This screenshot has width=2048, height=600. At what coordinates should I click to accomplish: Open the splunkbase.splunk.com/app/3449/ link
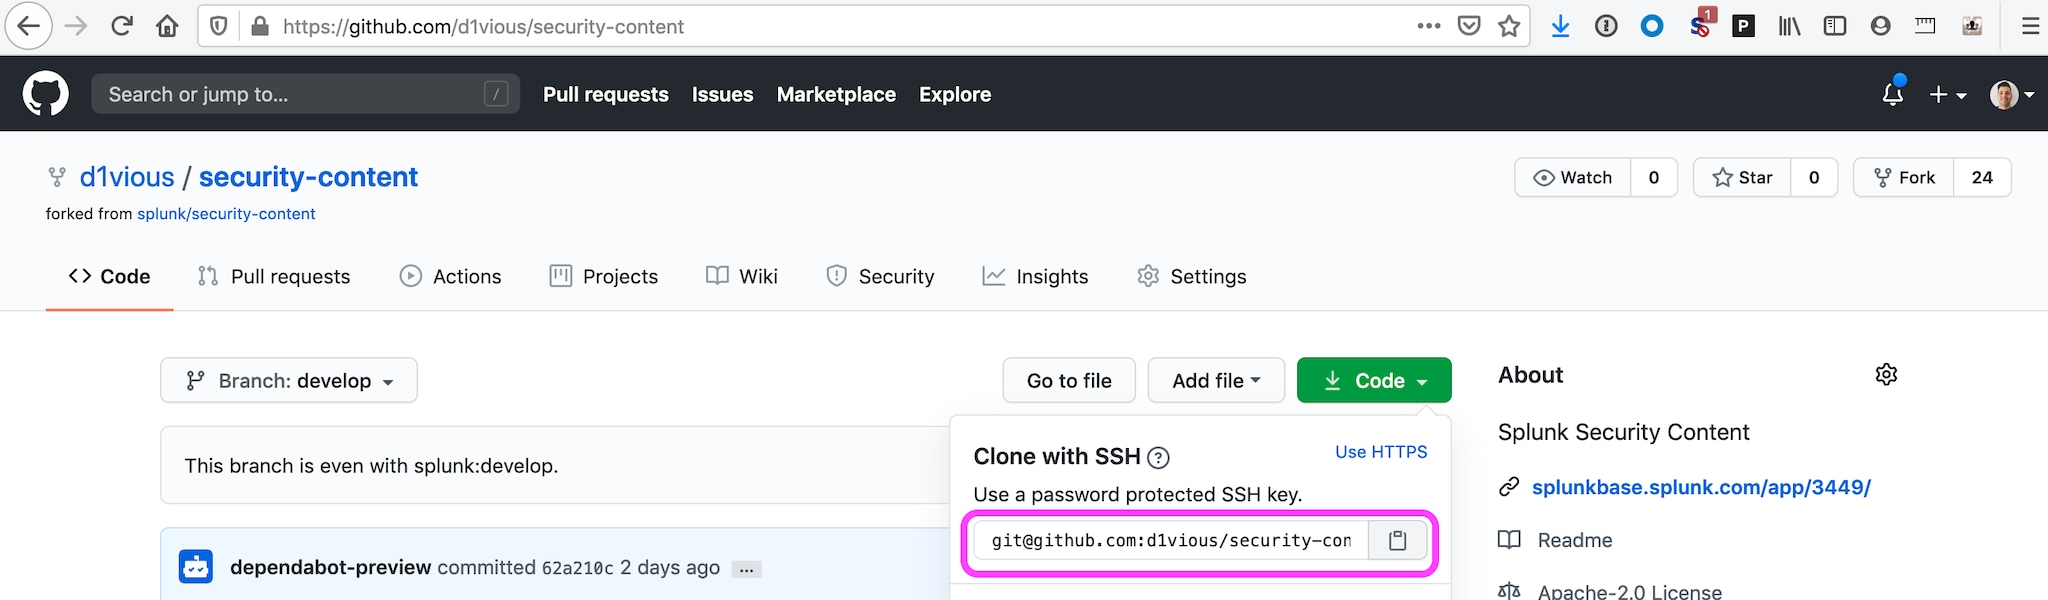1701,487
